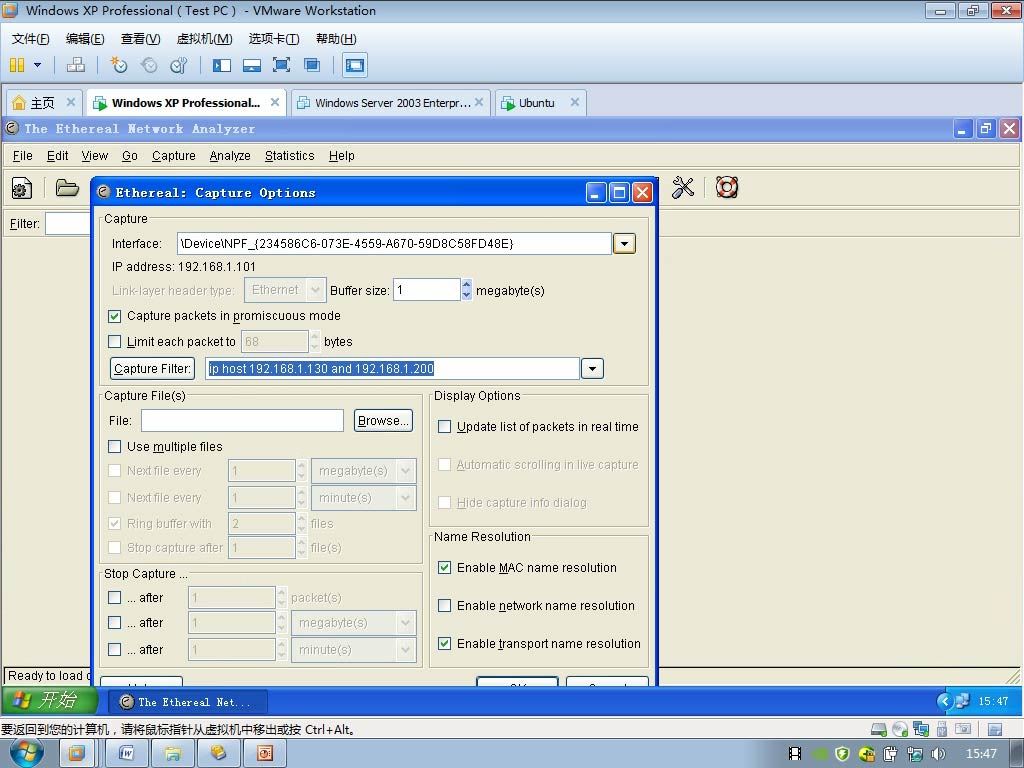
Task: Click the Ethereal capture interfaces toolbar icon
Action: [x=22, y=189]
